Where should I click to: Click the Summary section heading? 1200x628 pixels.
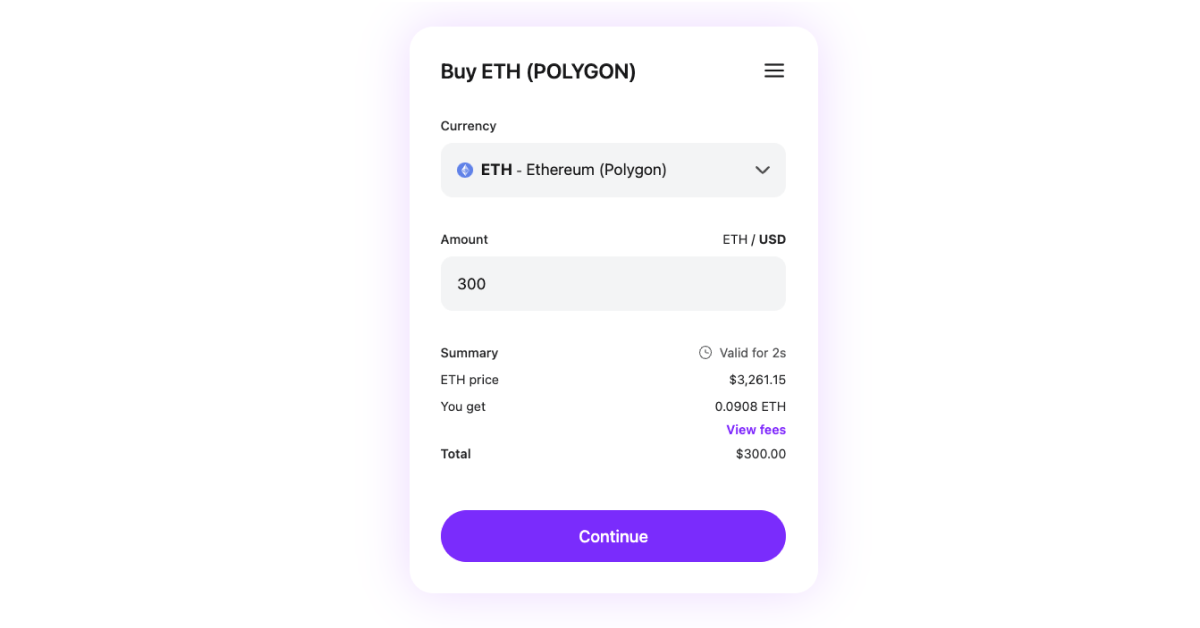pyautogui.click(x=469, y=353)
